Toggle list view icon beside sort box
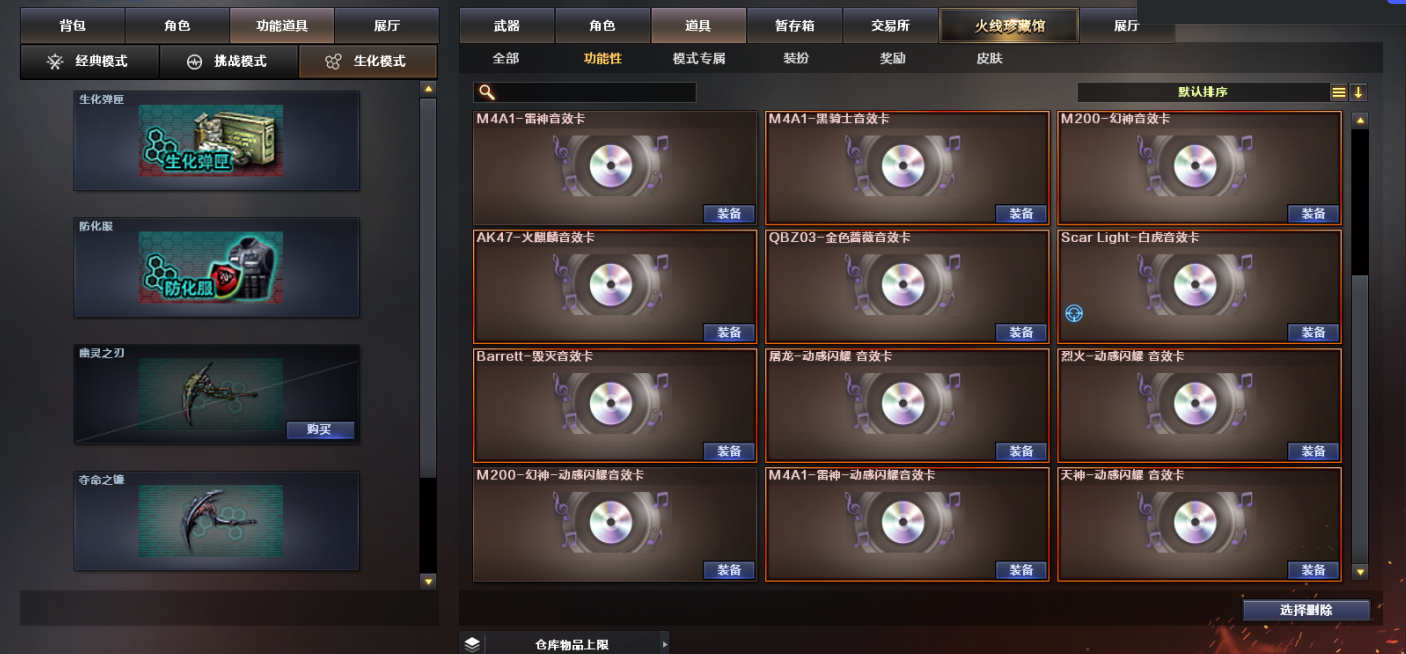 click(1338, 92)
